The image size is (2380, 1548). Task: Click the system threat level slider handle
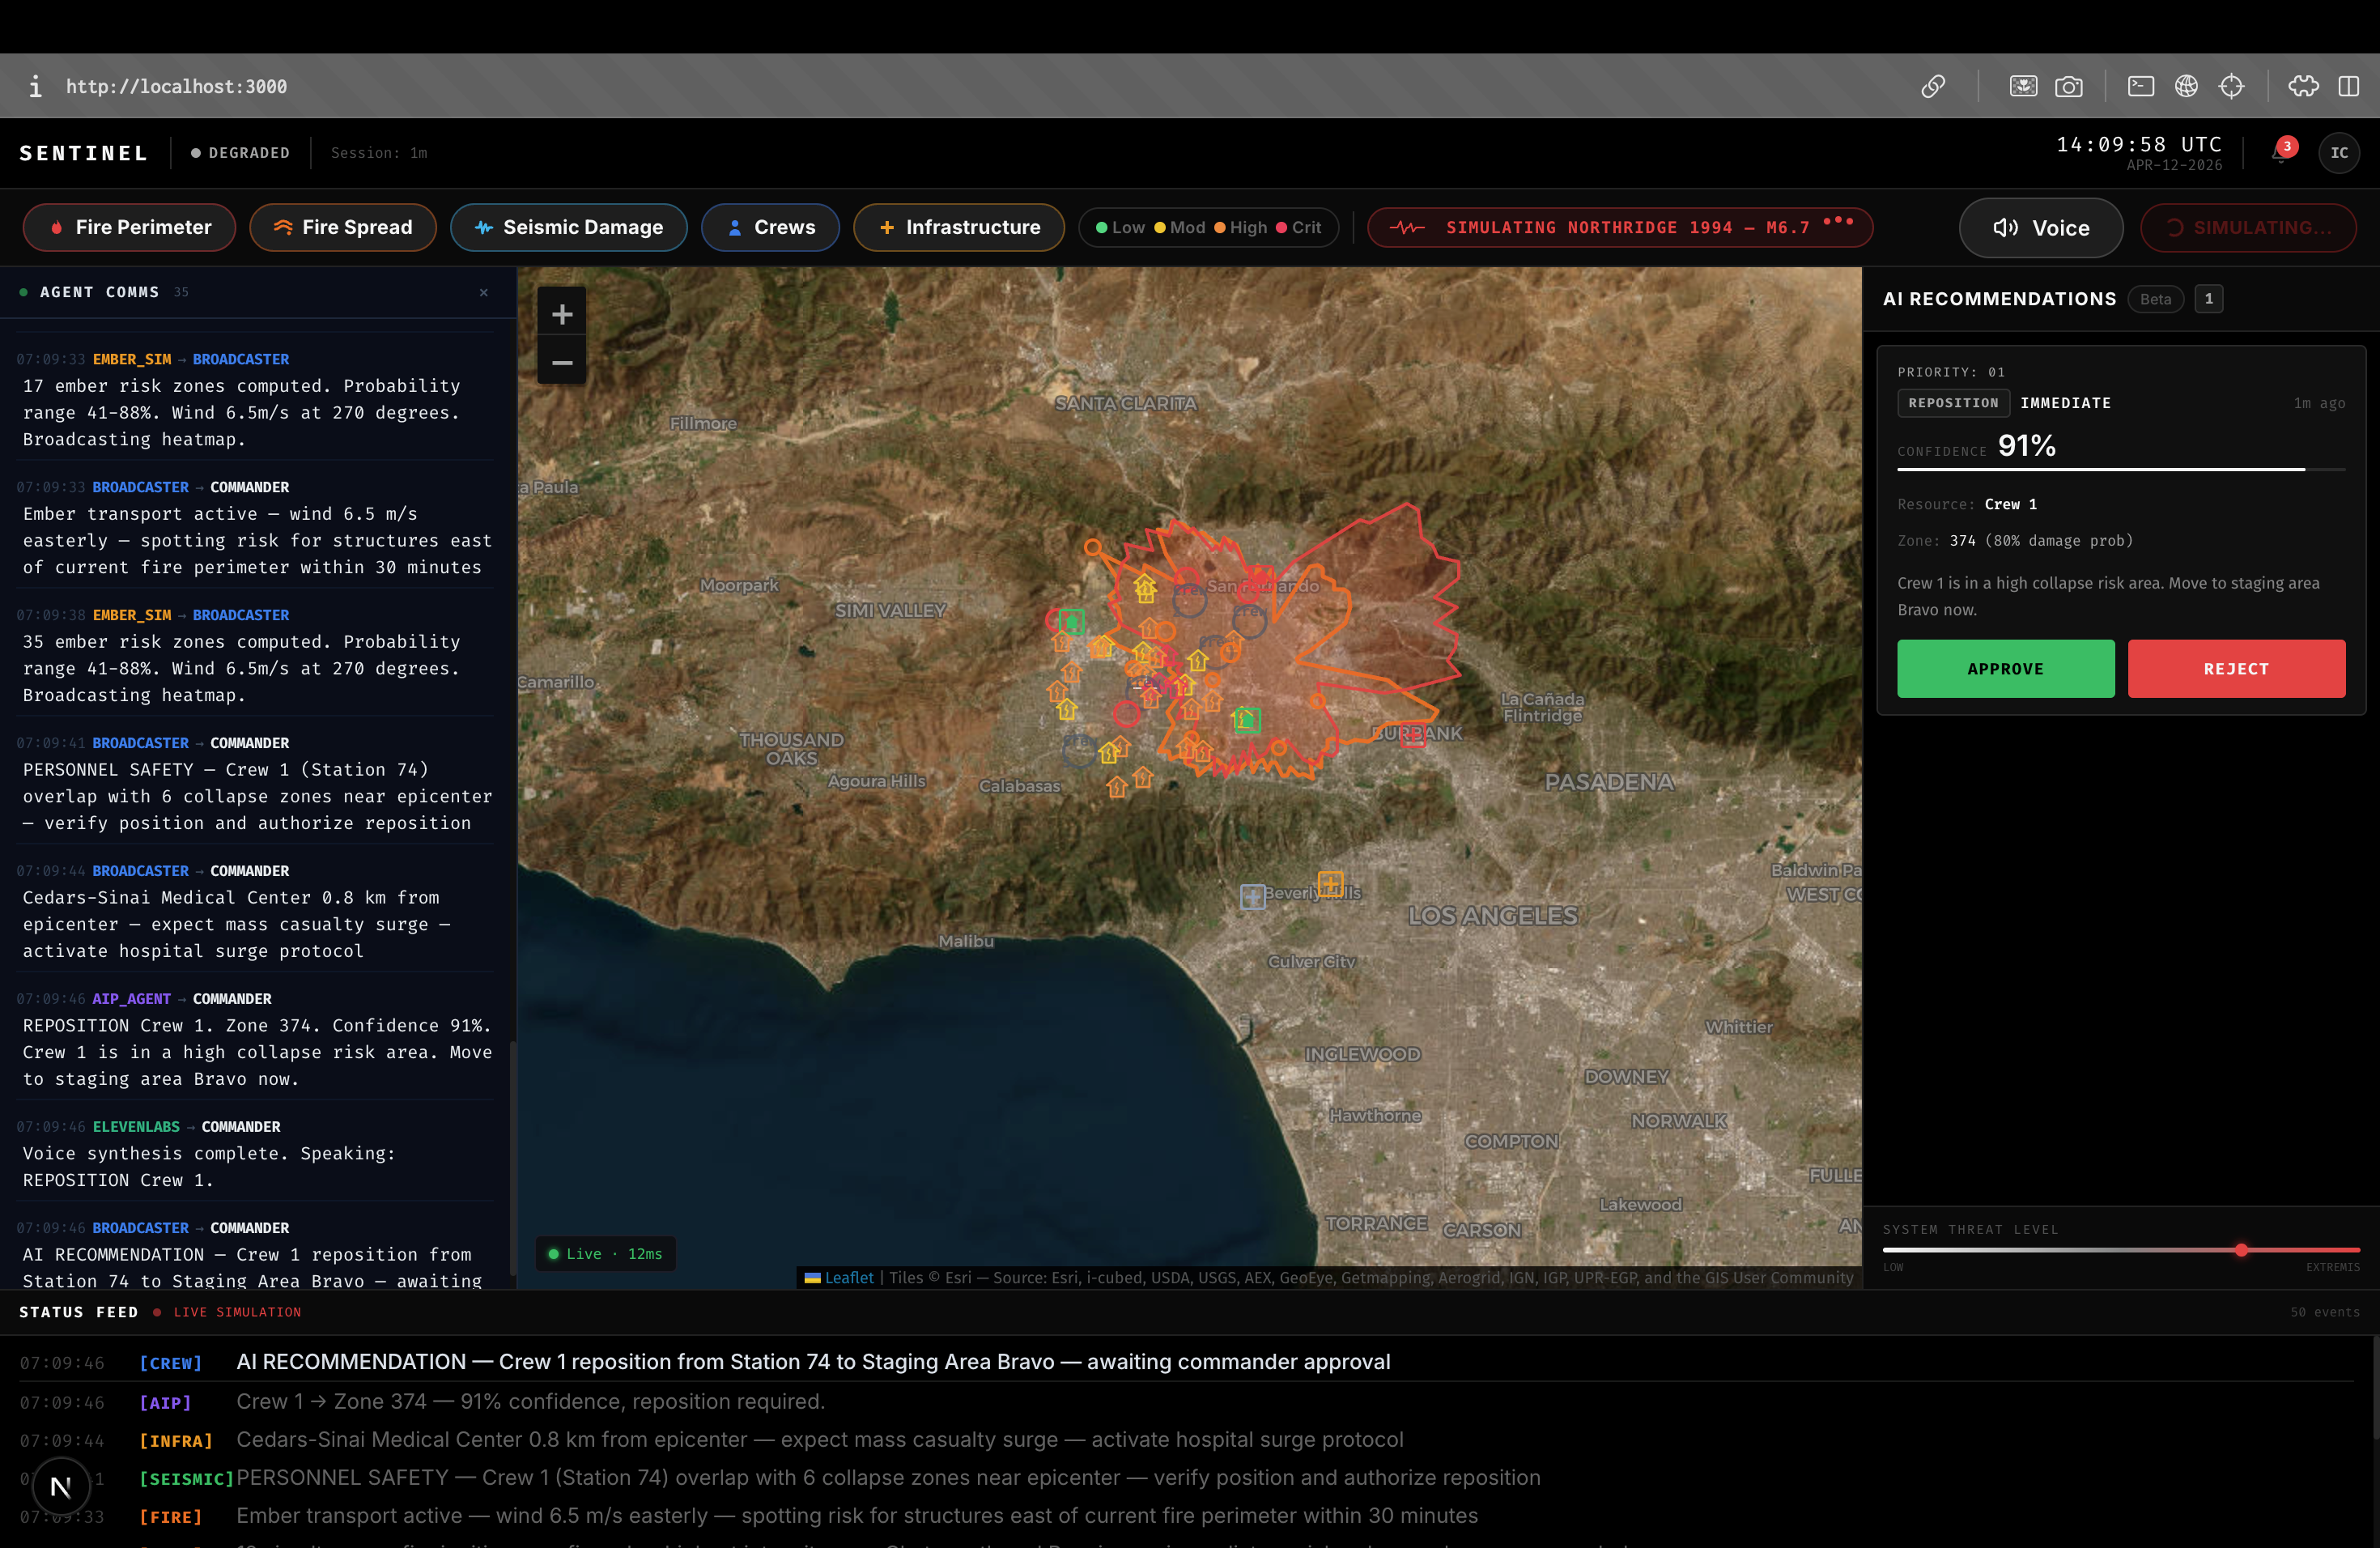pos(2241,1250)
